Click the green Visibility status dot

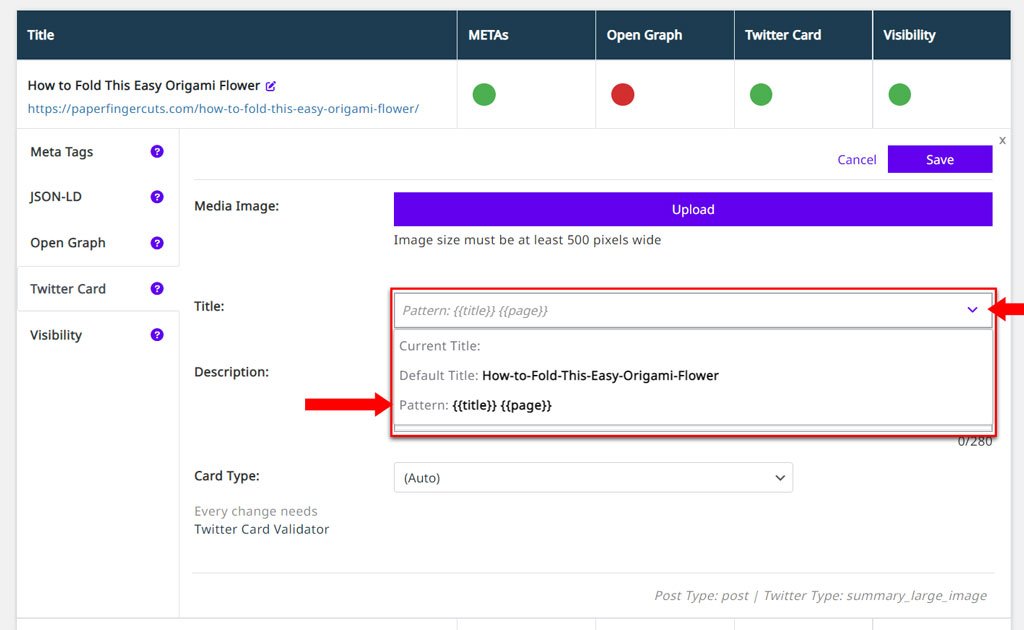(x=899, y=95)
